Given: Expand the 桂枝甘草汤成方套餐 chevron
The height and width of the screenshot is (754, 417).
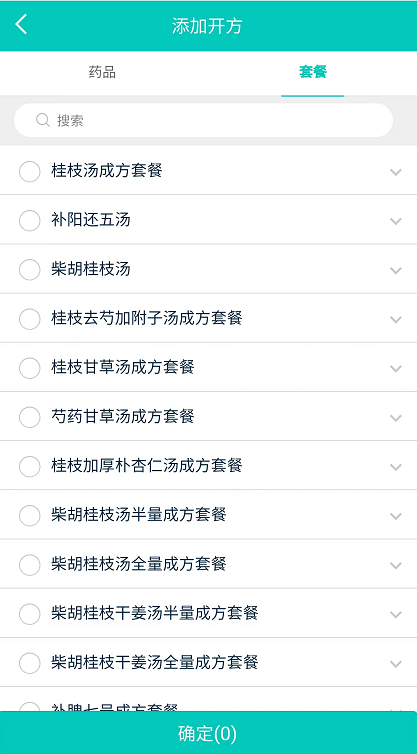Looking at the screenshot, I should click(395, 369).
